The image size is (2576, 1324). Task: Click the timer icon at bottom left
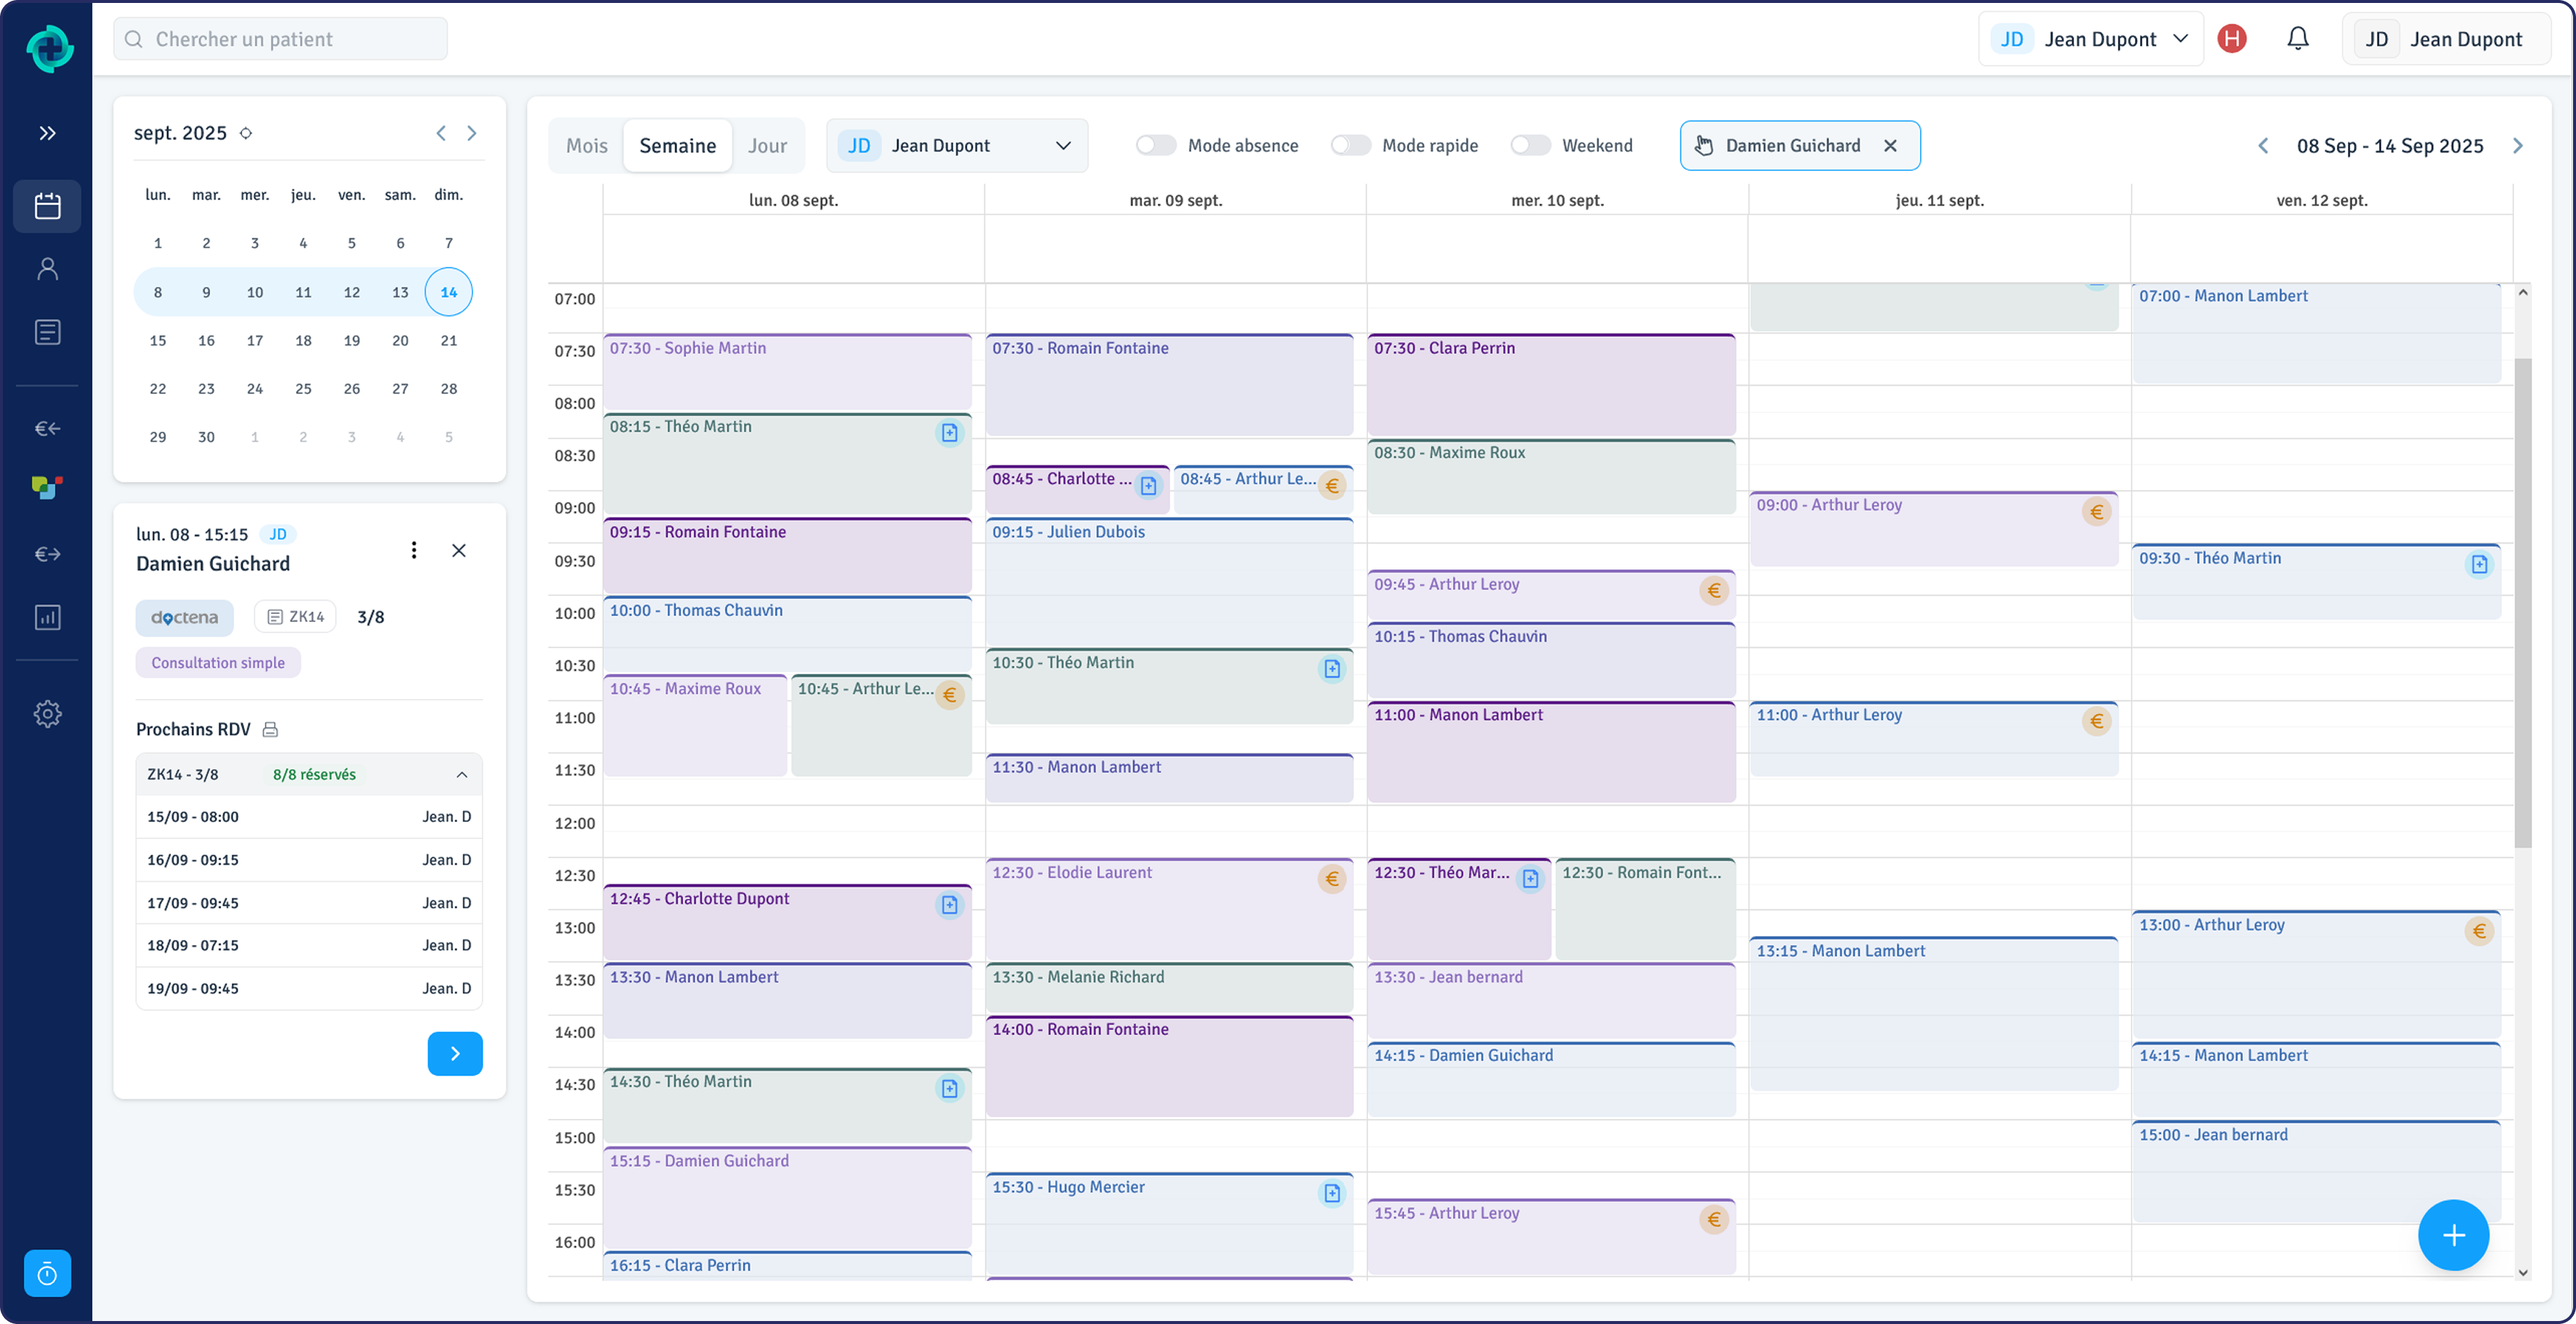(x=47, y=1273)
